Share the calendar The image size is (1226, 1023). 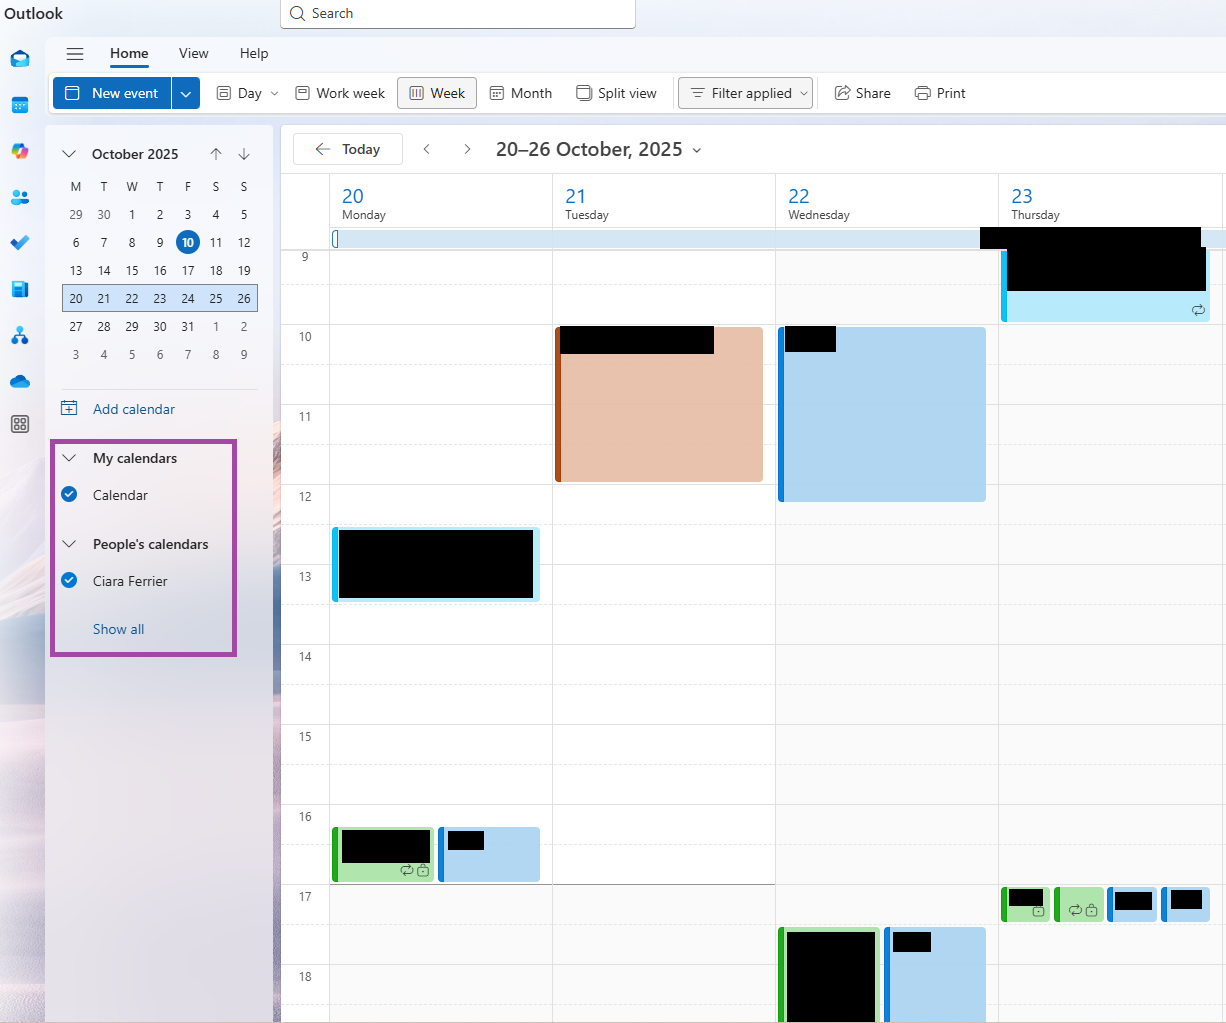pyautogui.click(x=862, y=93)
